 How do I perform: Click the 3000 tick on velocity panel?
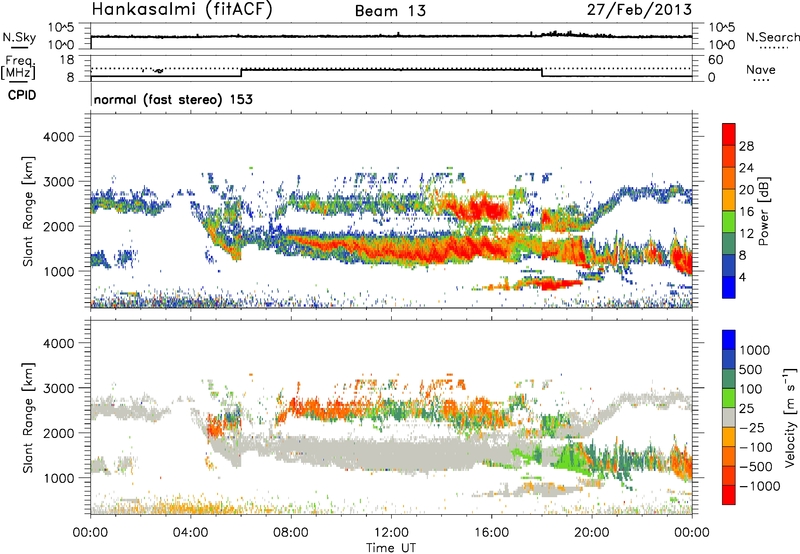[58, 388]
